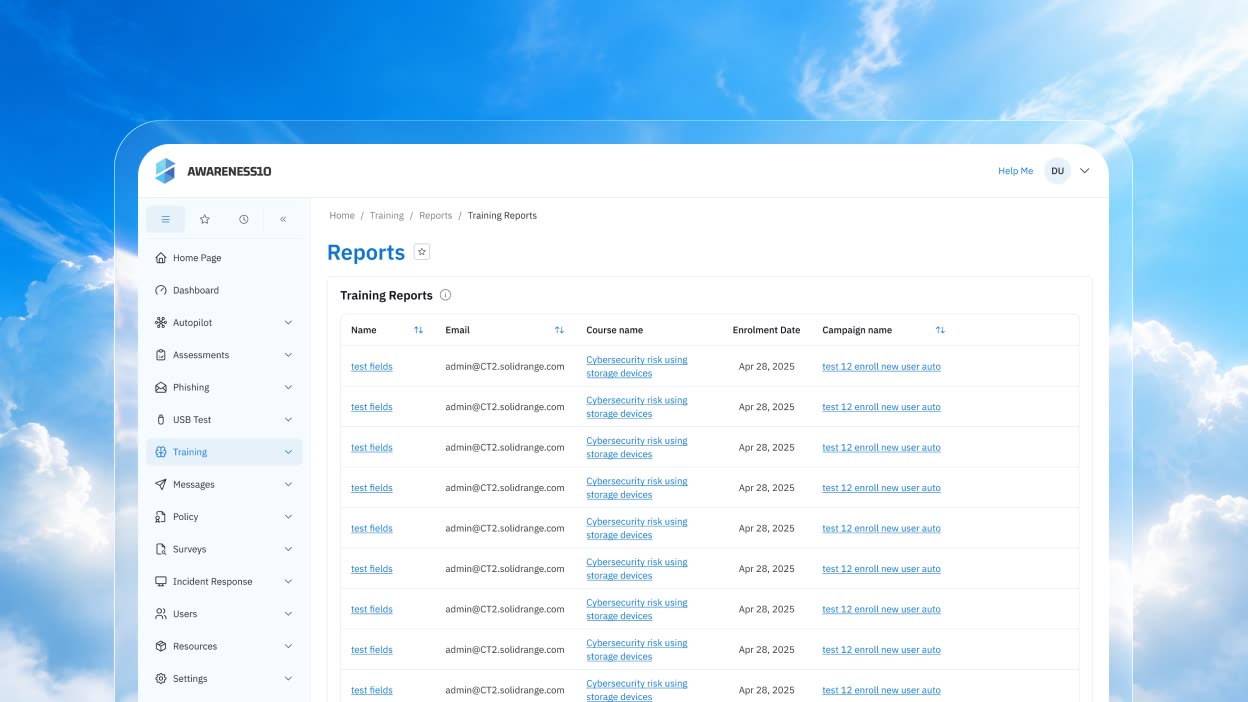Expand the Surveys submenu chevron

288,549
